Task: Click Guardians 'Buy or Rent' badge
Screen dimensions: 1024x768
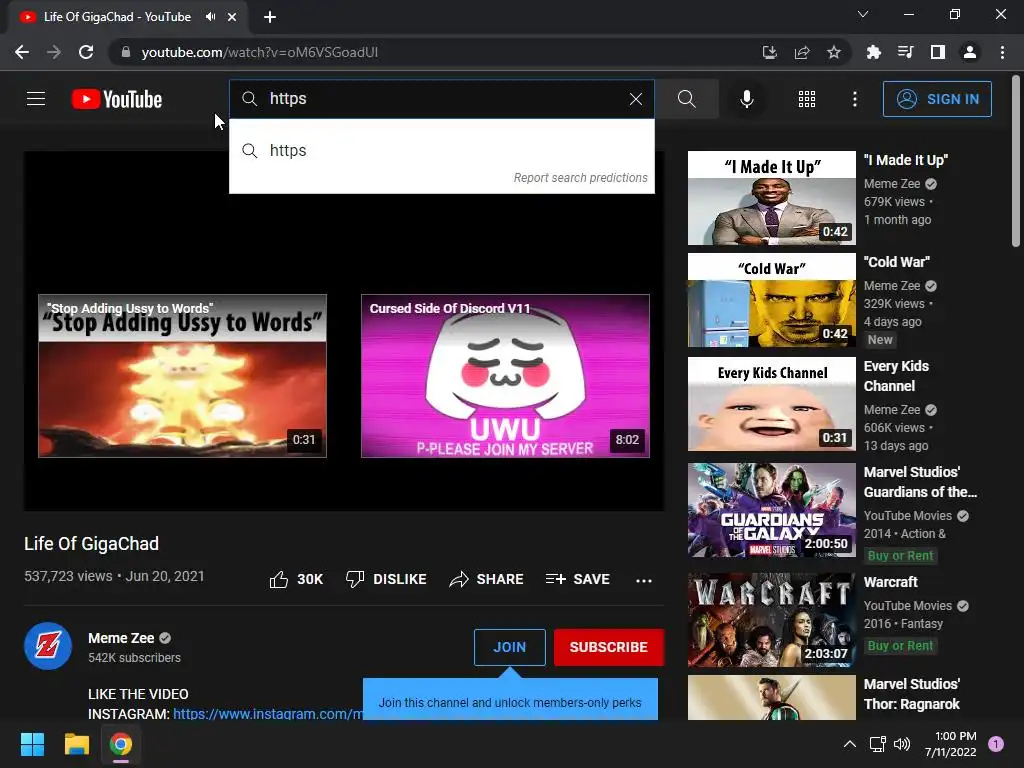Action: [x=901, y=555]
